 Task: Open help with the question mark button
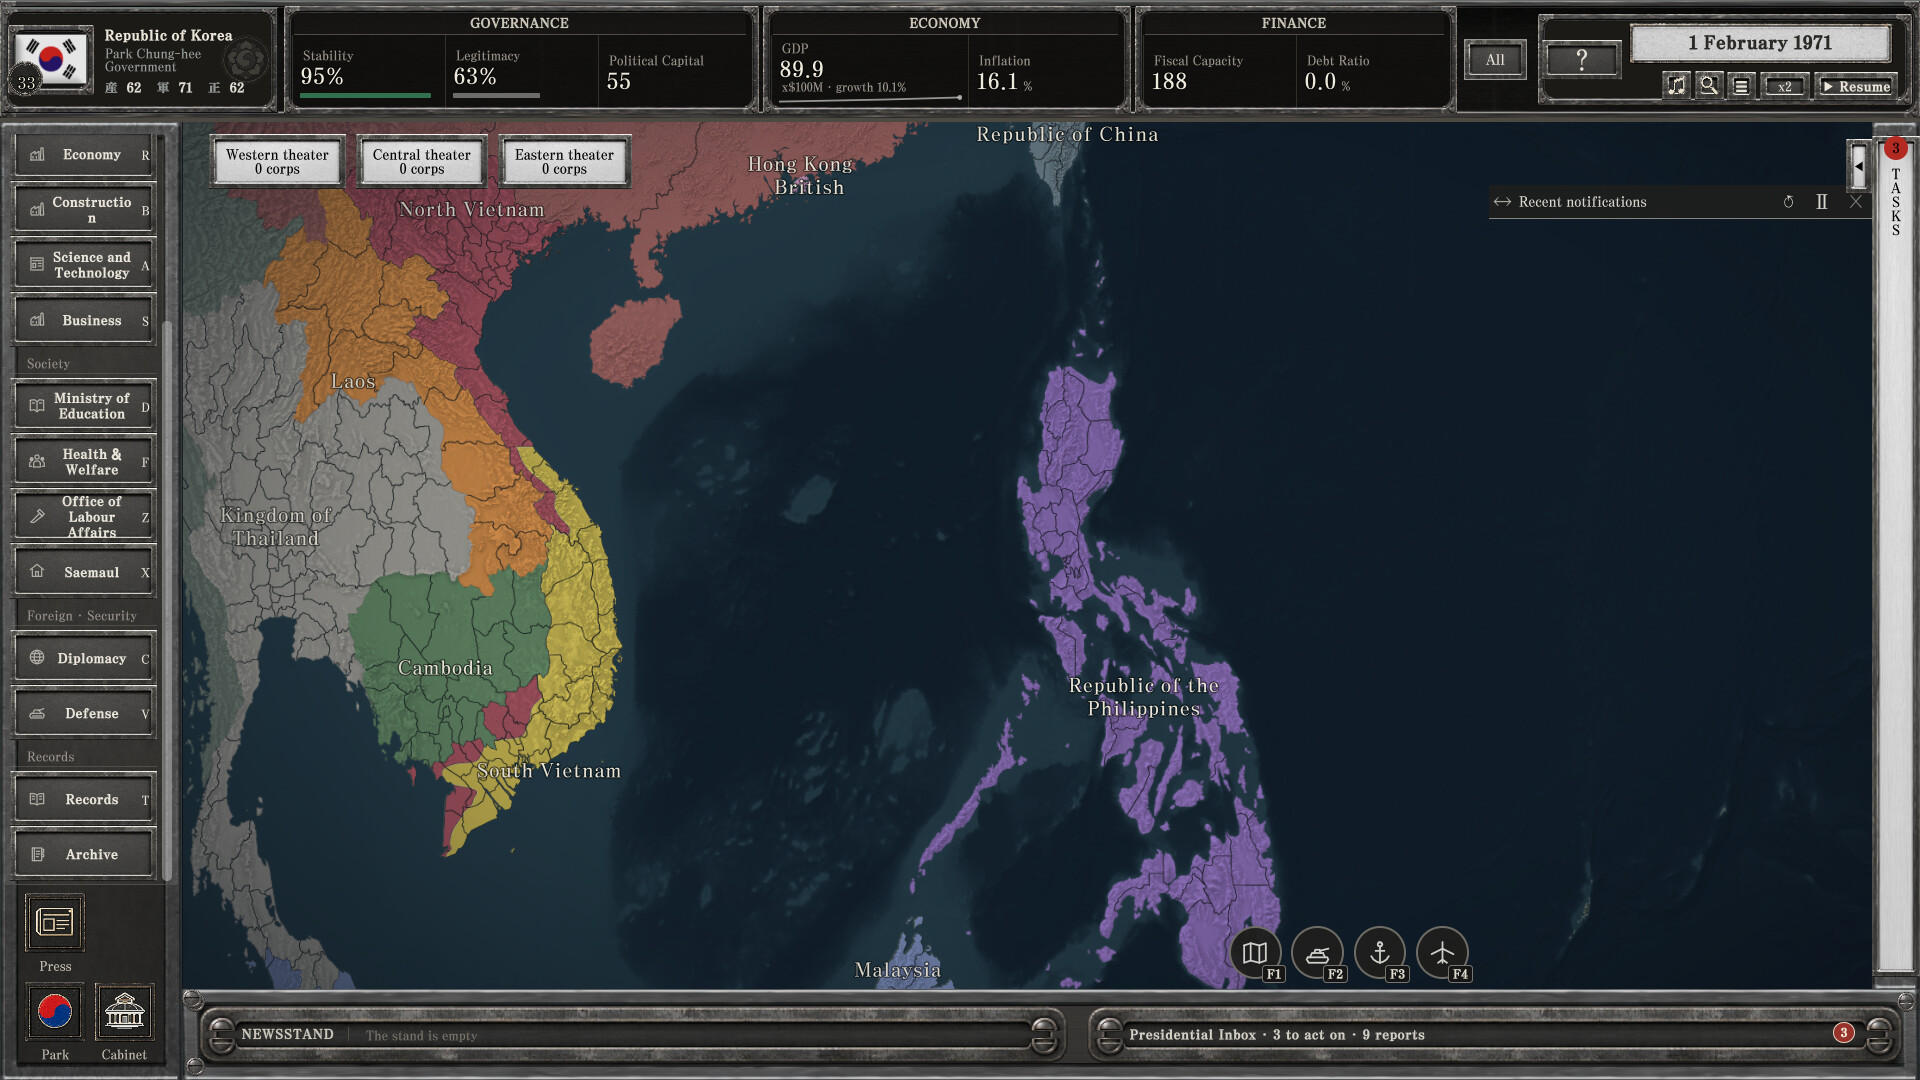point(1582,60)
